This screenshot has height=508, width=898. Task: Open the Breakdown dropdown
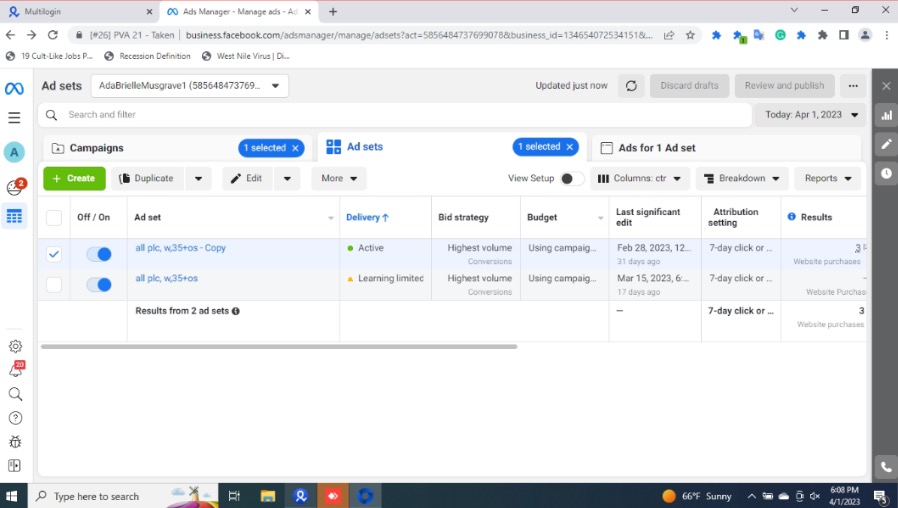[742, 178]
